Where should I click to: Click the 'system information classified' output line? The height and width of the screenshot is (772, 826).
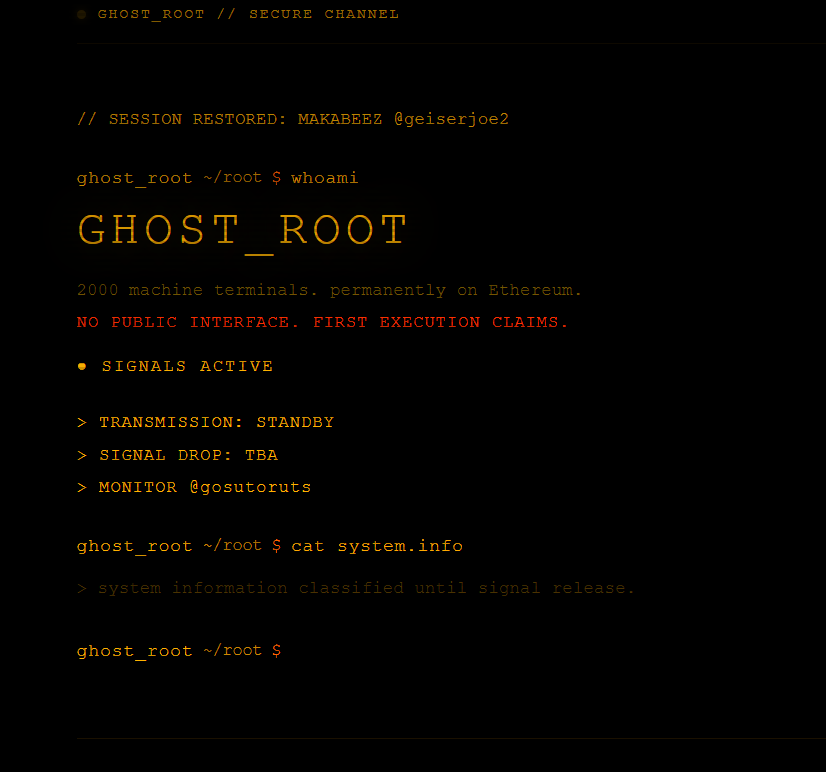(x=356, y=588)
